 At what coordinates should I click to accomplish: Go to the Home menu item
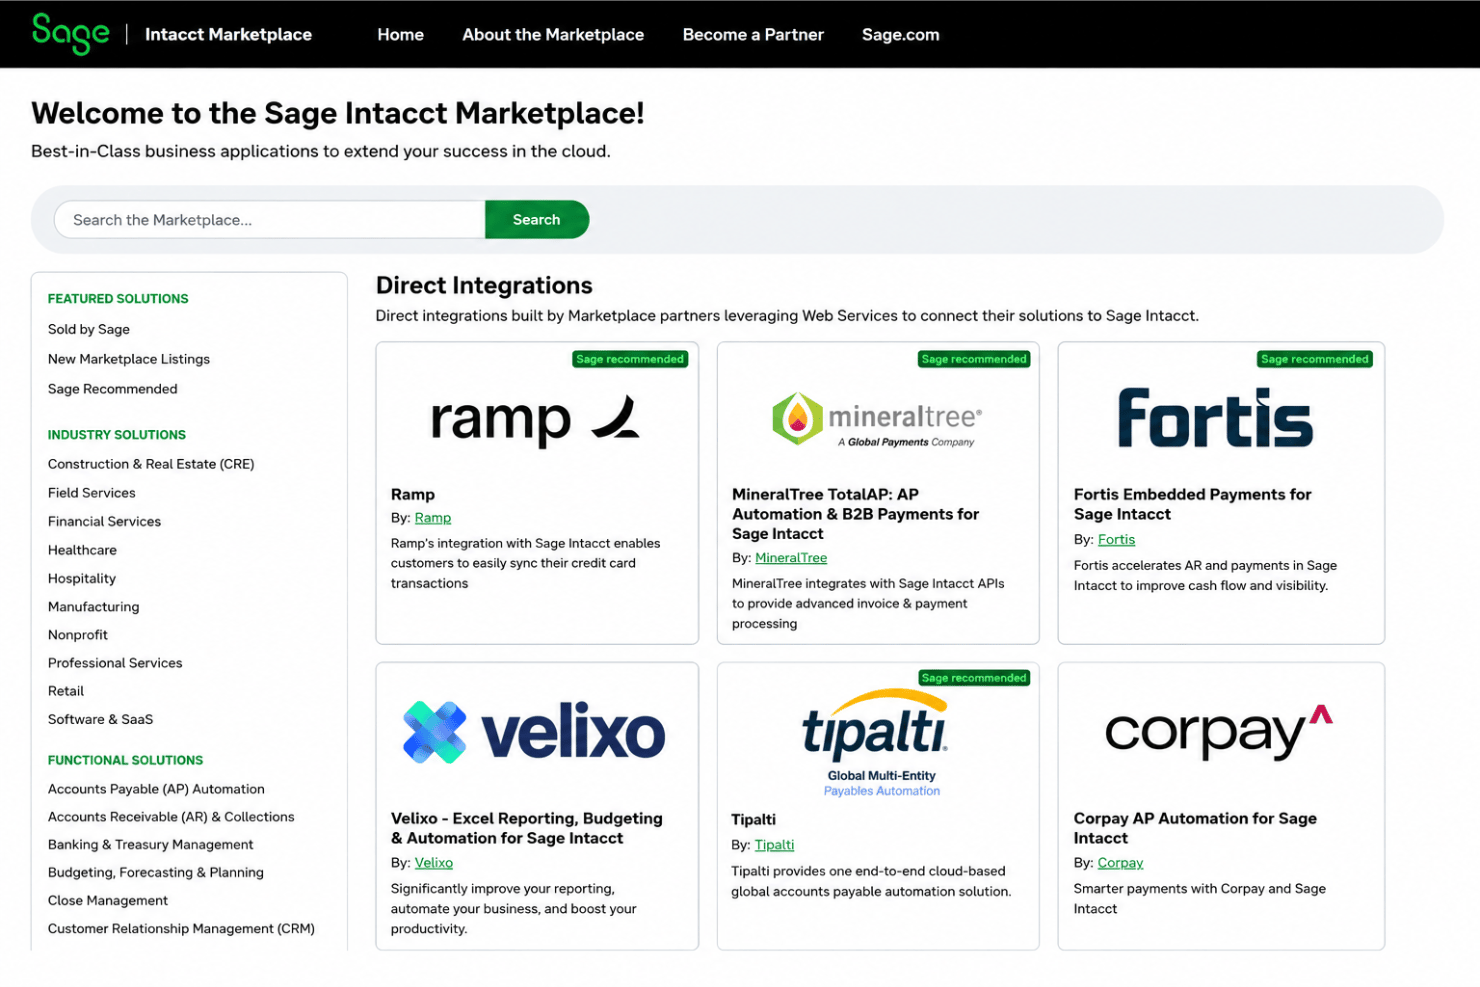coord(400,34)
